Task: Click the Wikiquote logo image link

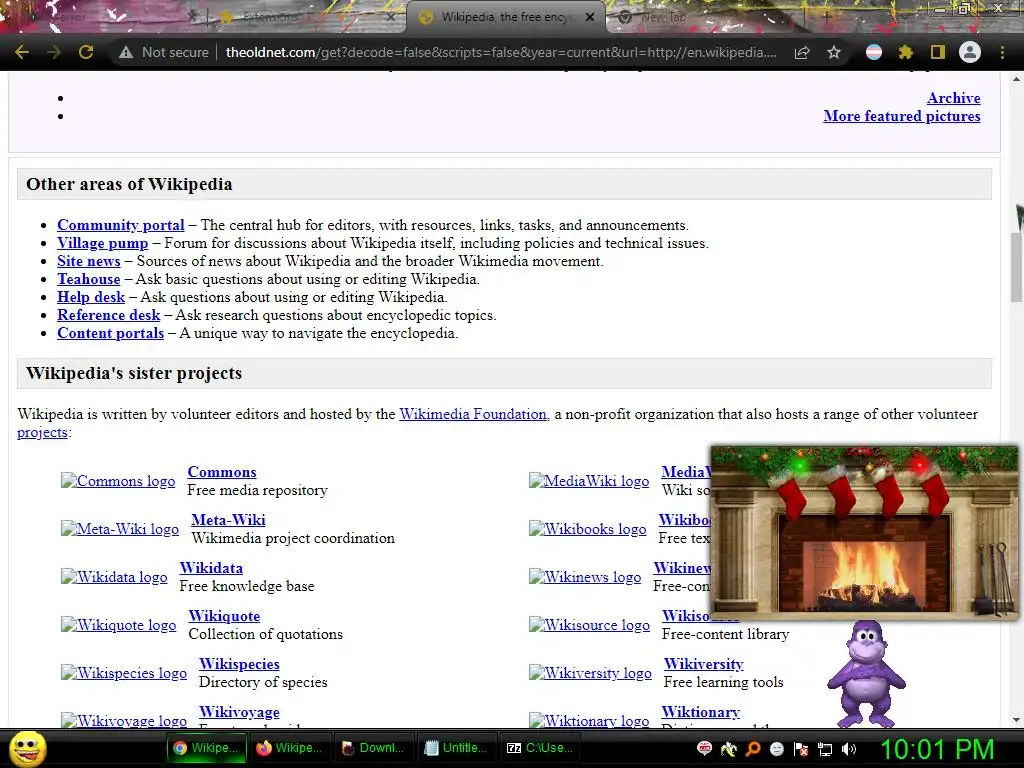Action: (118, 625)
